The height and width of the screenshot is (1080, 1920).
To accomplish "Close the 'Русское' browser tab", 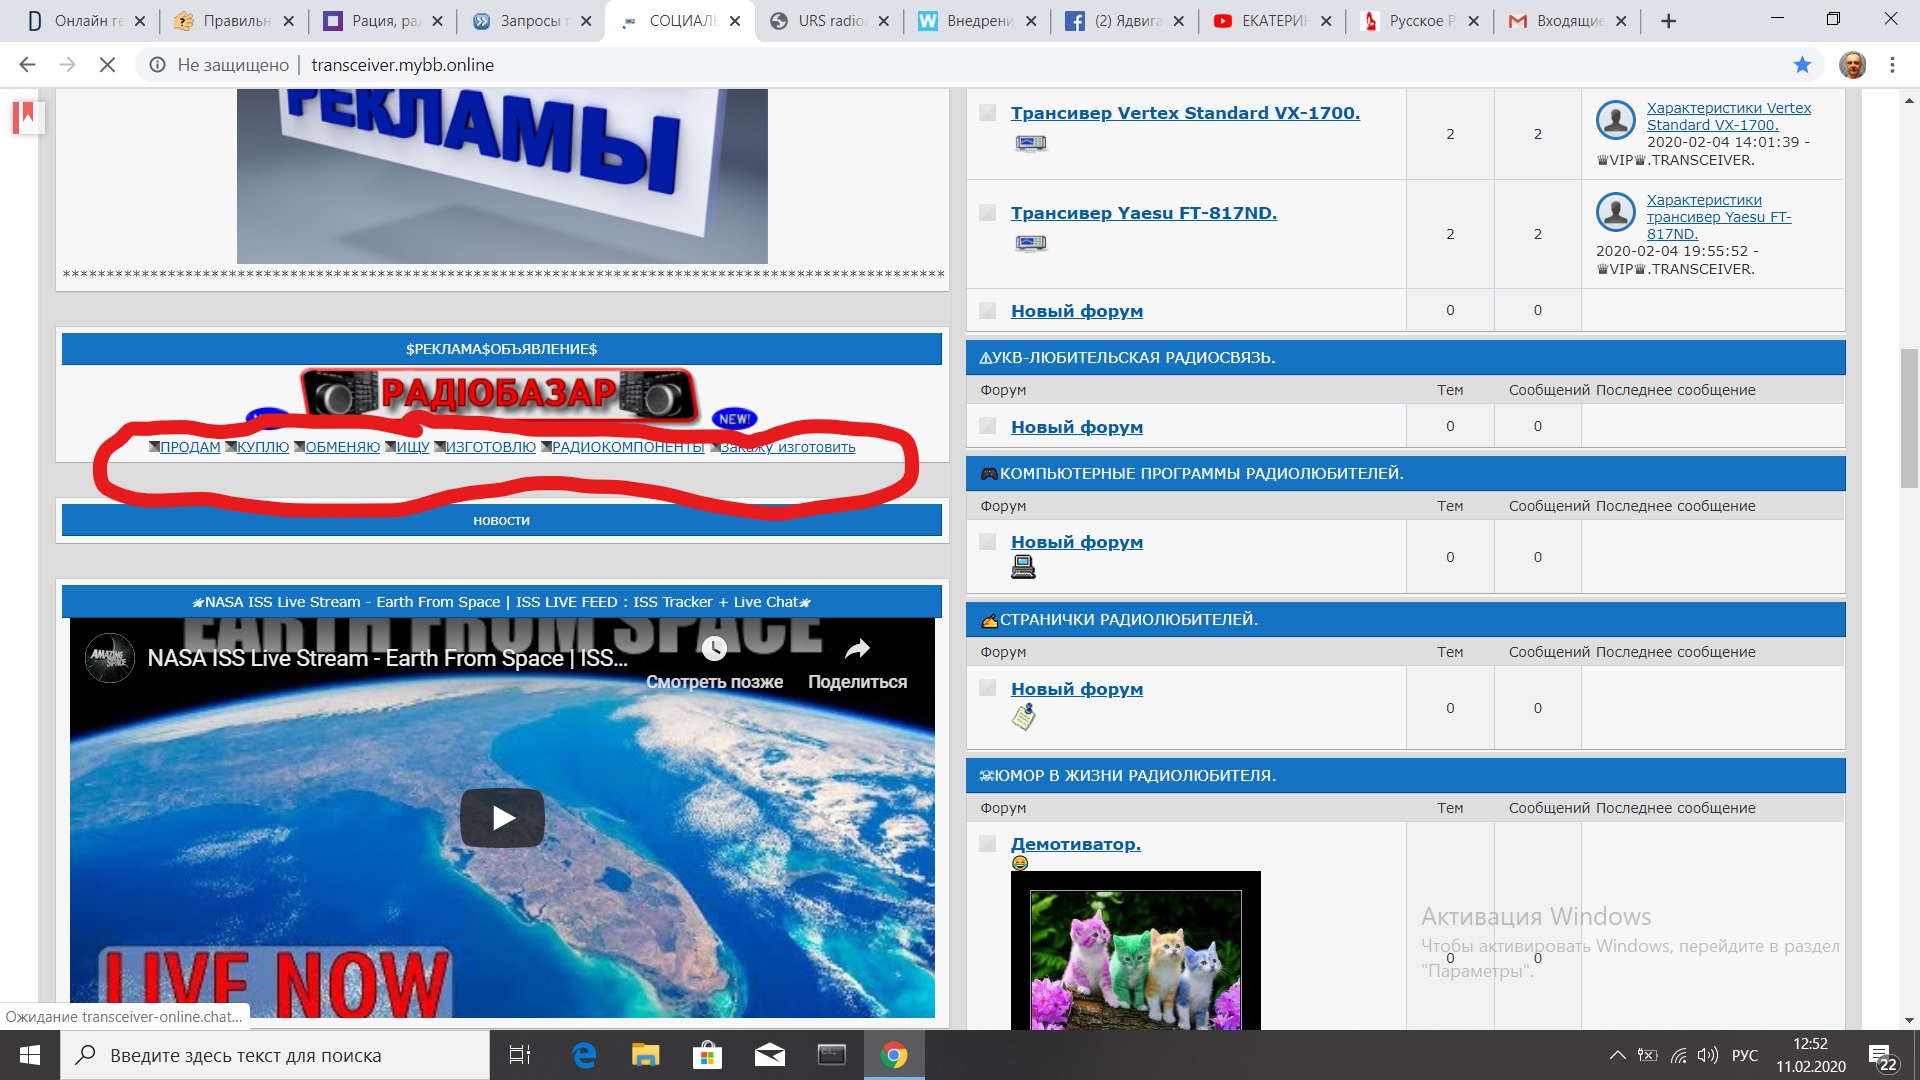I will pyautogui.click(x=1473, y=21).
